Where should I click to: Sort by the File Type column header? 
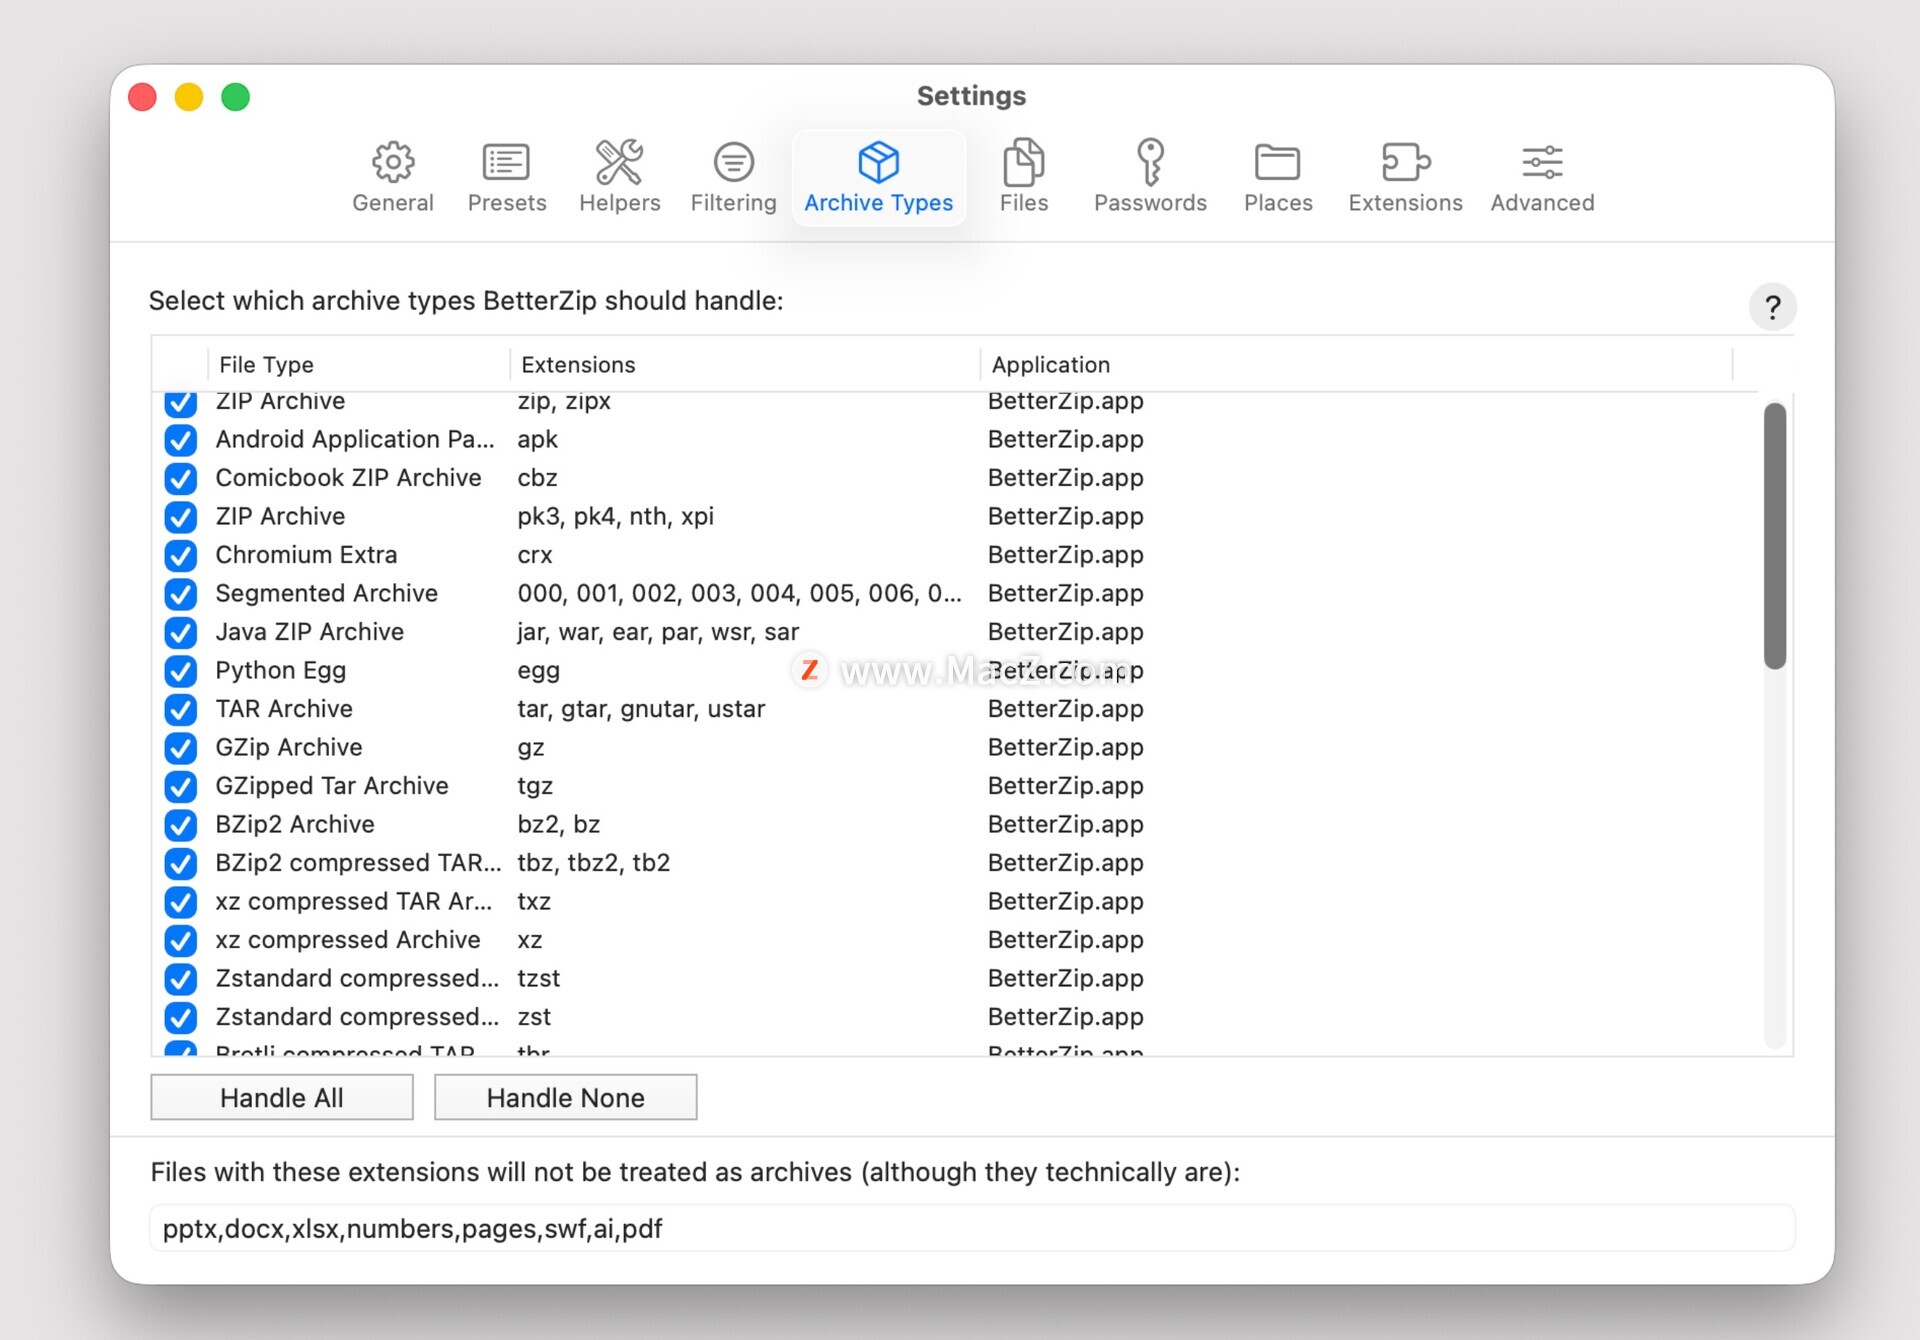[358, 365]
